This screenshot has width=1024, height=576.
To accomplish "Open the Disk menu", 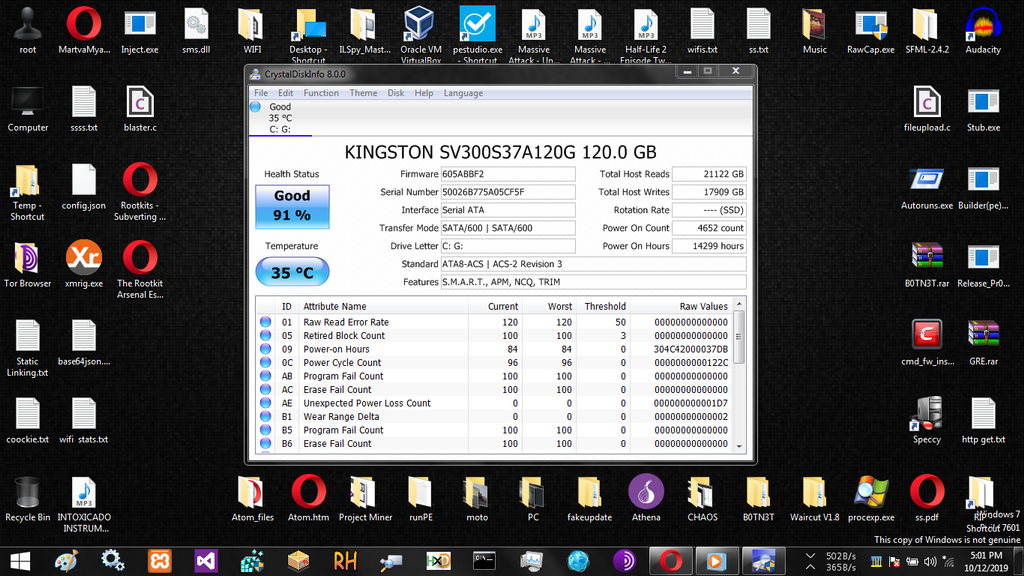I will pos(396,93).
